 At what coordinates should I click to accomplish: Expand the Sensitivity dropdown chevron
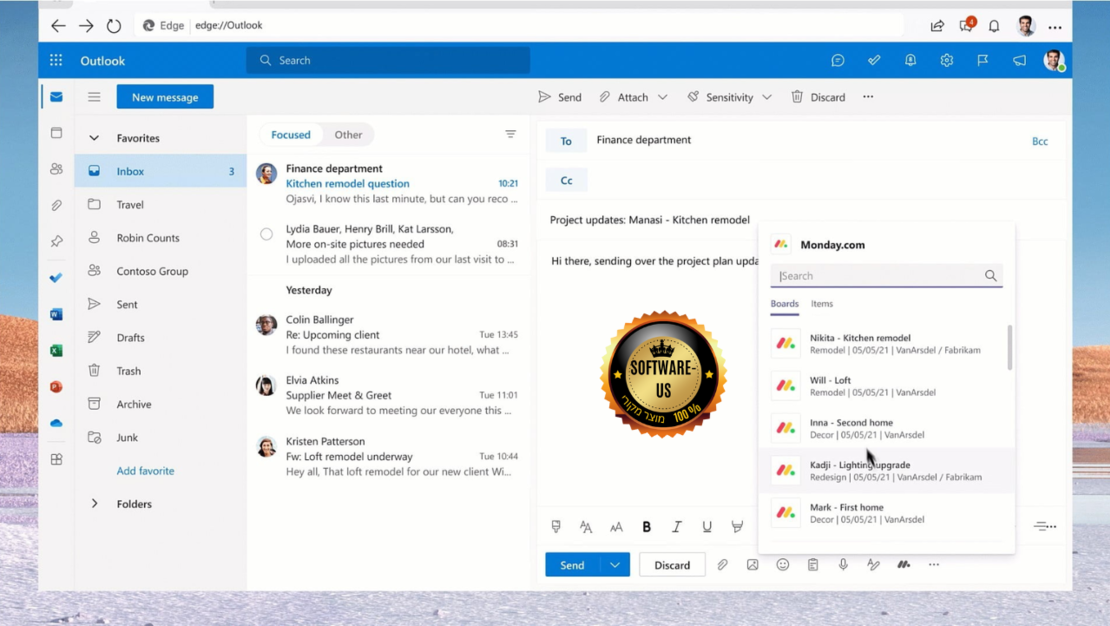[767, 97]
